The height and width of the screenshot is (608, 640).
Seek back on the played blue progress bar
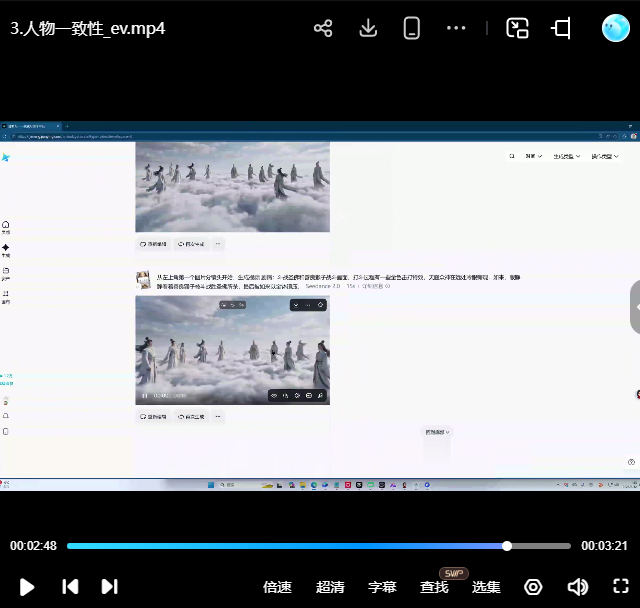tap(286, 546)
